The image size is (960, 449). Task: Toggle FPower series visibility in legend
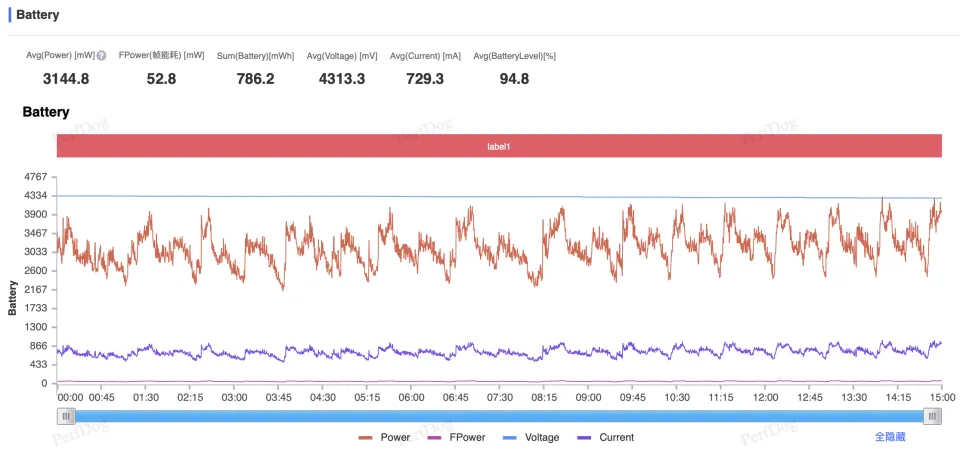coord(455,437)
